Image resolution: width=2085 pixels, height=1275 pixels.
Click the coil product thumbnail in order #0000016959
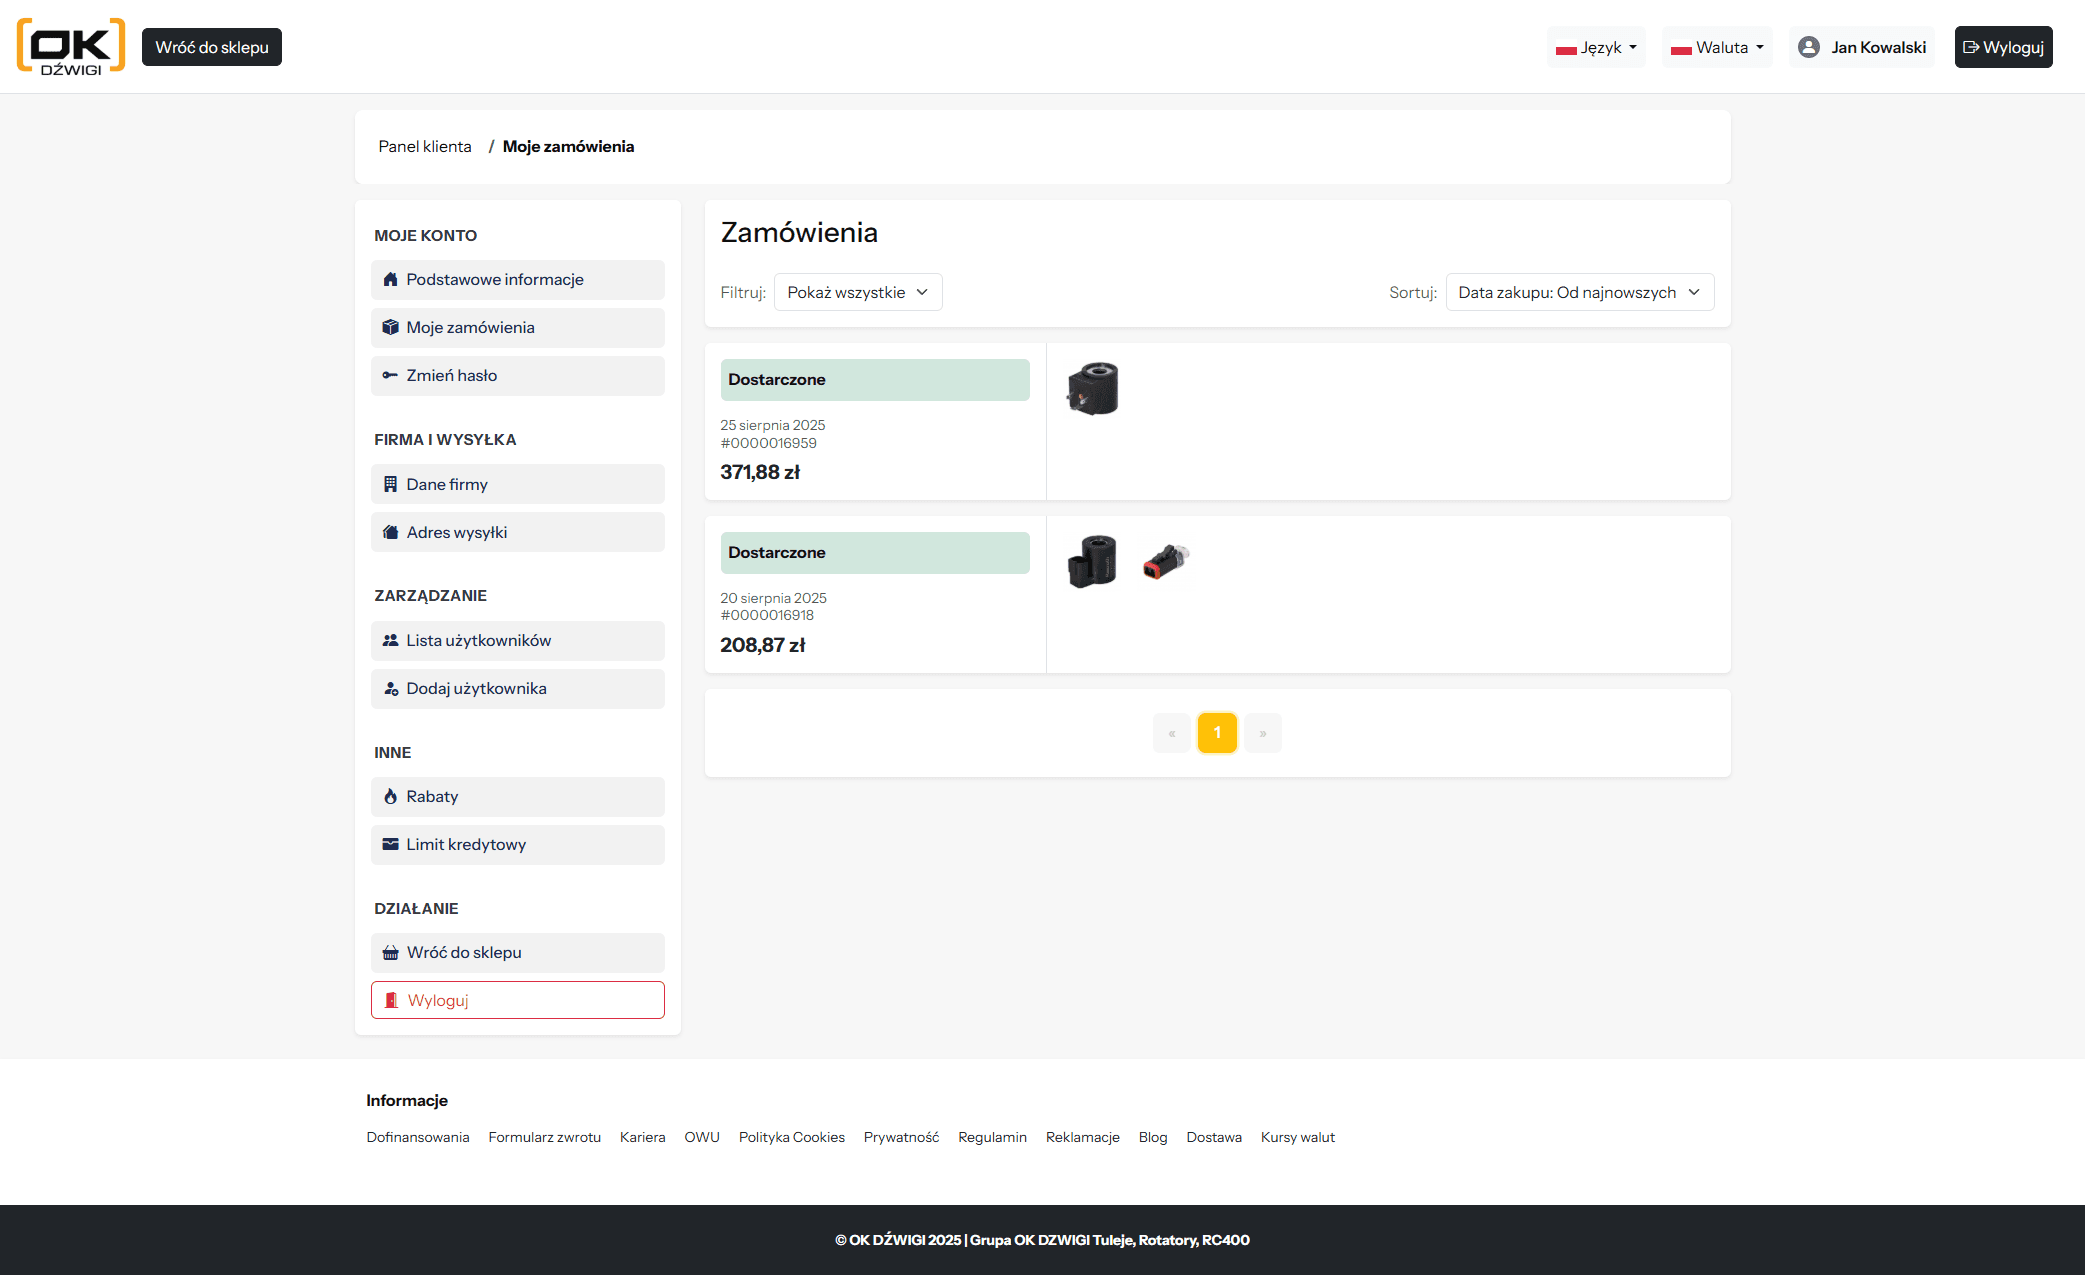[x=1093, y=389]
